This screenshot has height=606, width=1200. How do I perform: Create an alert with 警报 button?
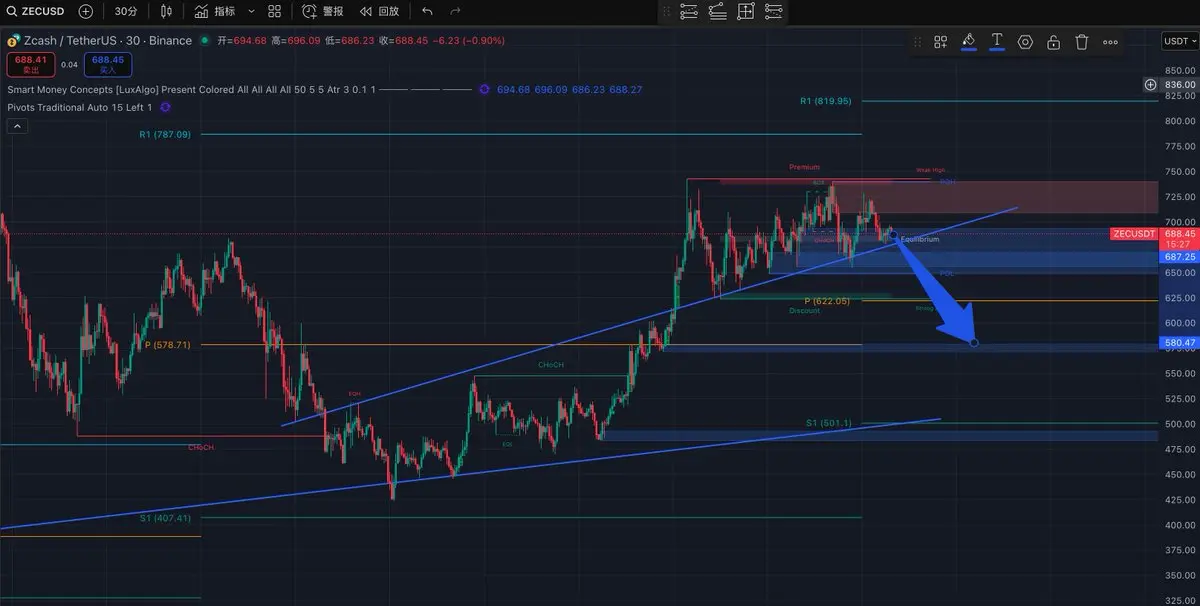322,11
